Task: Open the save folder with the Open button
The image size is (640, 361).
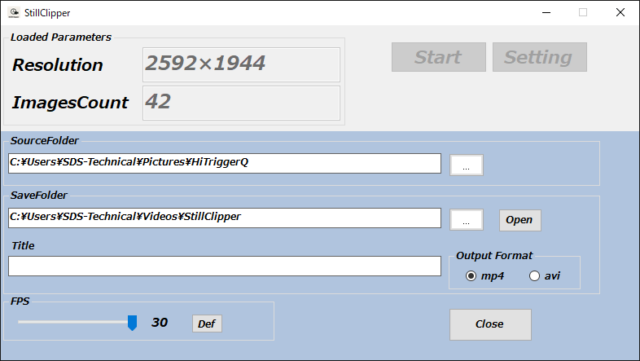Action: pos(520,220)
